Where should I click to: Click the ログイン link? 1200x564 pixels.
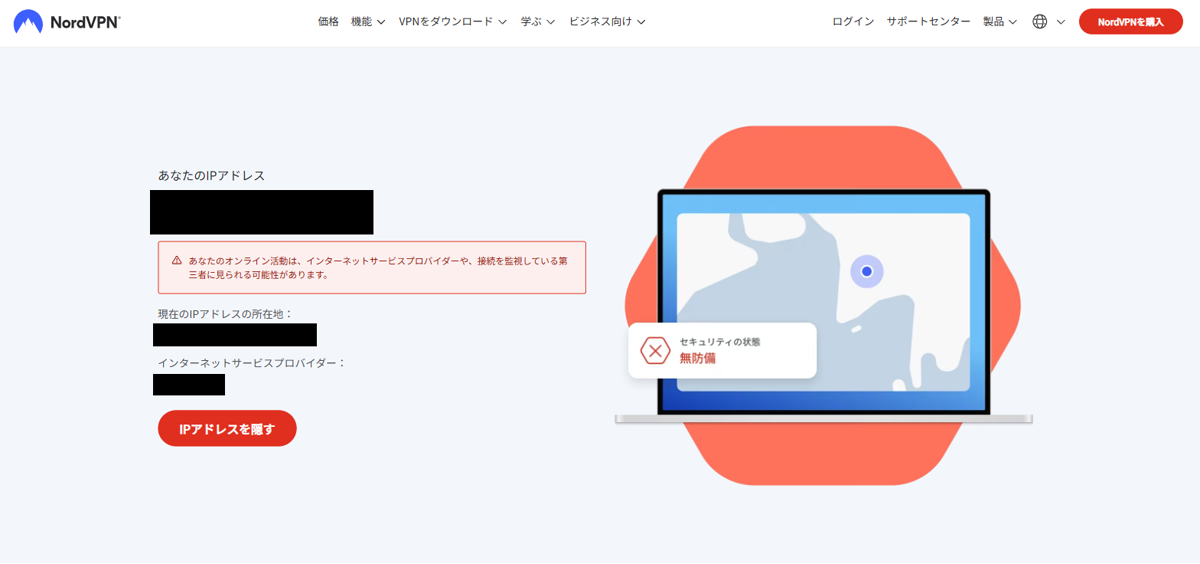point(853,21)
